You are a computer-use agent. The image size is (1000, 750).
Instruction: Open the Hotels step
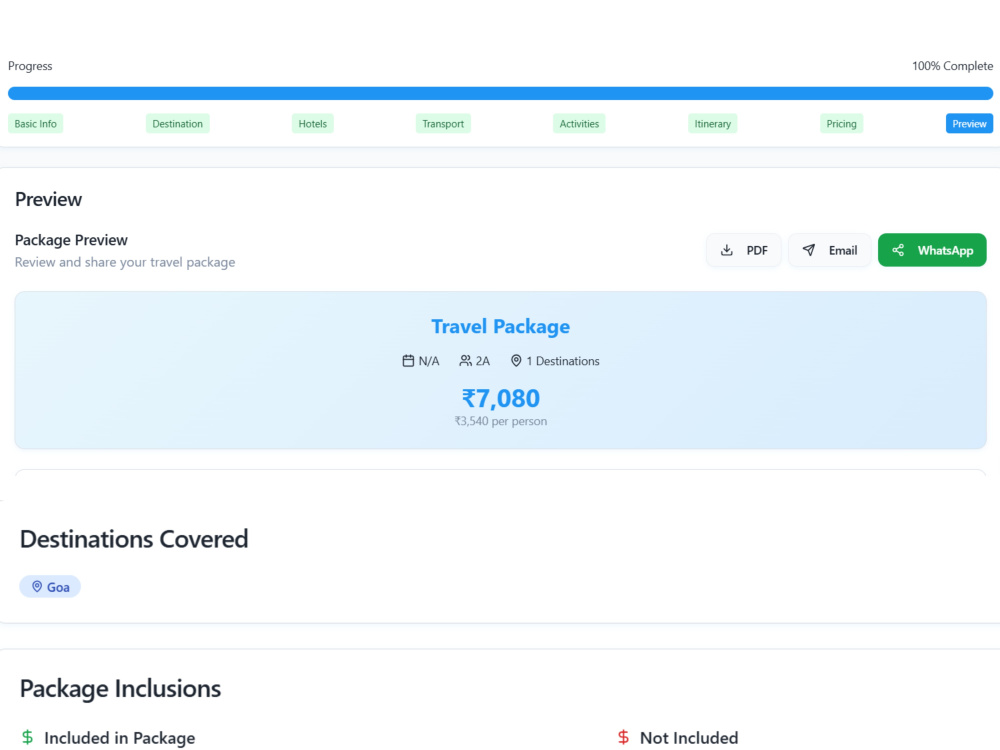tap(312, 124)
